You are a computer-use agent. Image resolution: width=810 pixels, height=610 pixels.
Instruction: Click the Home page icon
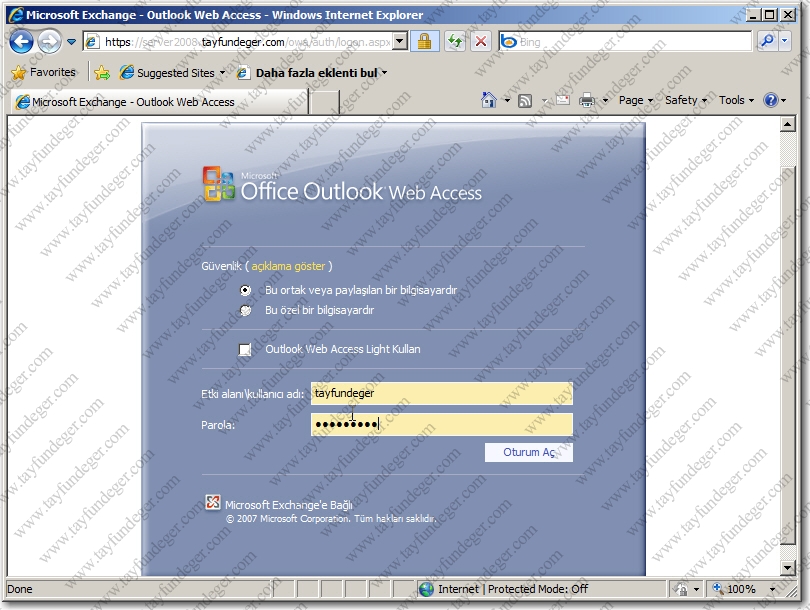tap(489, 100)
